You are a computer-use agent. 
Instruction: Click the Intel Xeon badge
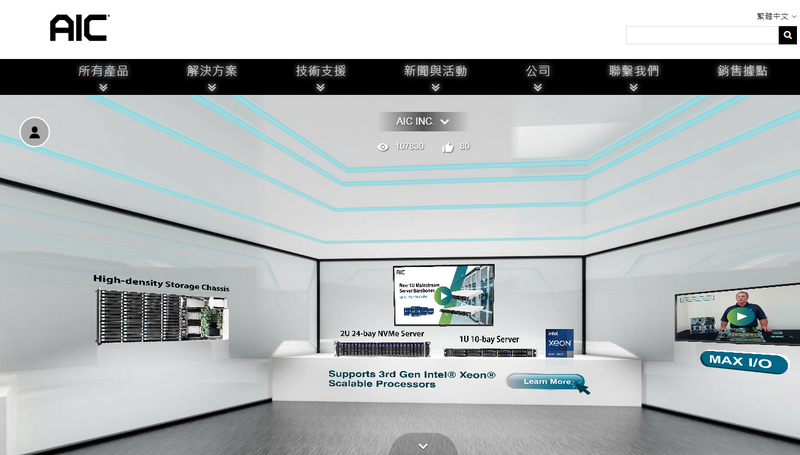pyautogui.click(x=559, y=343)
